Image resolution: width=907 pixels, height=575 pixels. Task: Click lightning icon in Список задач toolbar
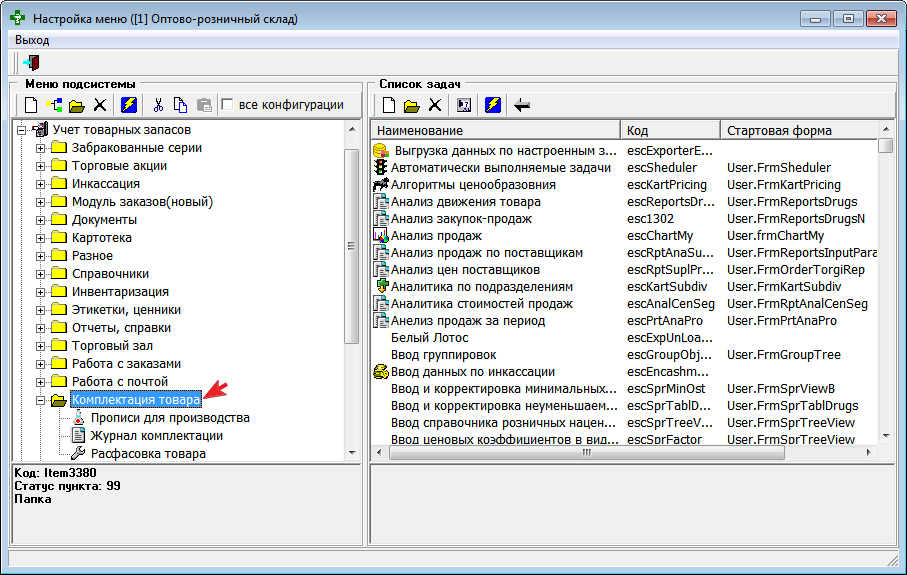pos(493,105)
